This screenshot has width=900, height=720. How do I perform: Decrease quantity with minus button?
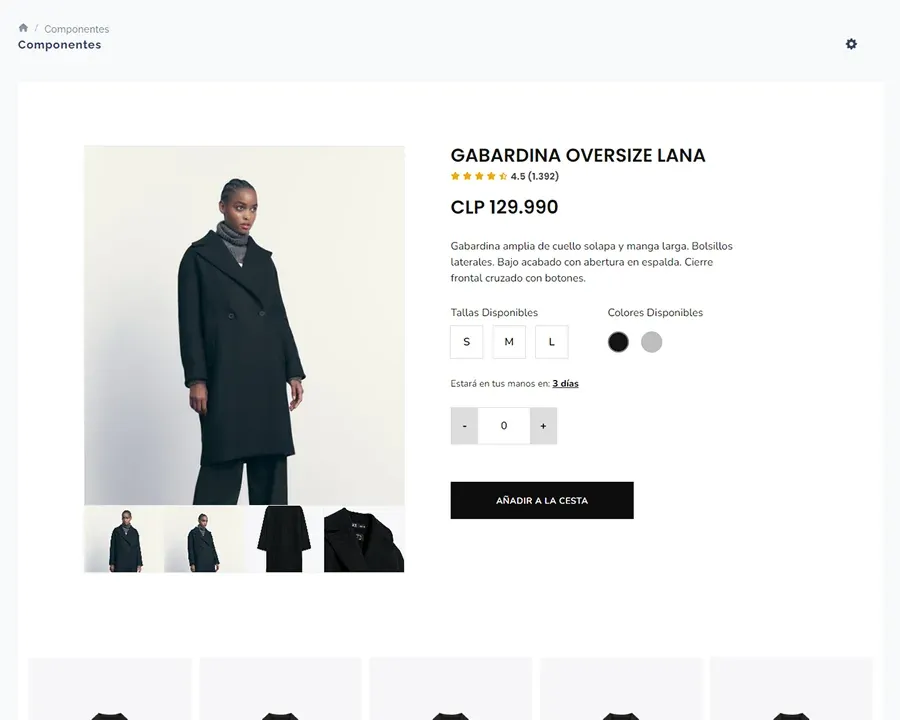pos(464,425)
